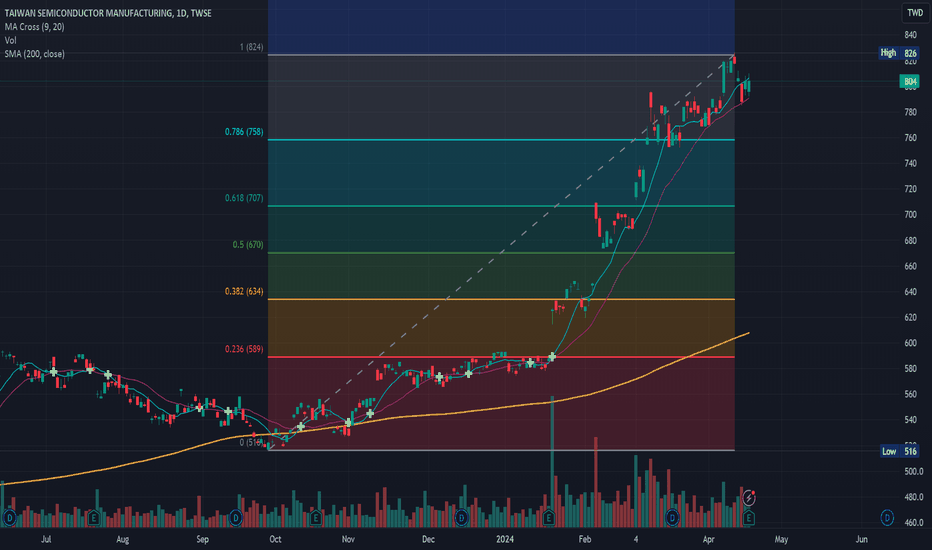932x550 pixels.
Task: Open the earnings E marker between Jul and Aug
Action: [93, 518]
